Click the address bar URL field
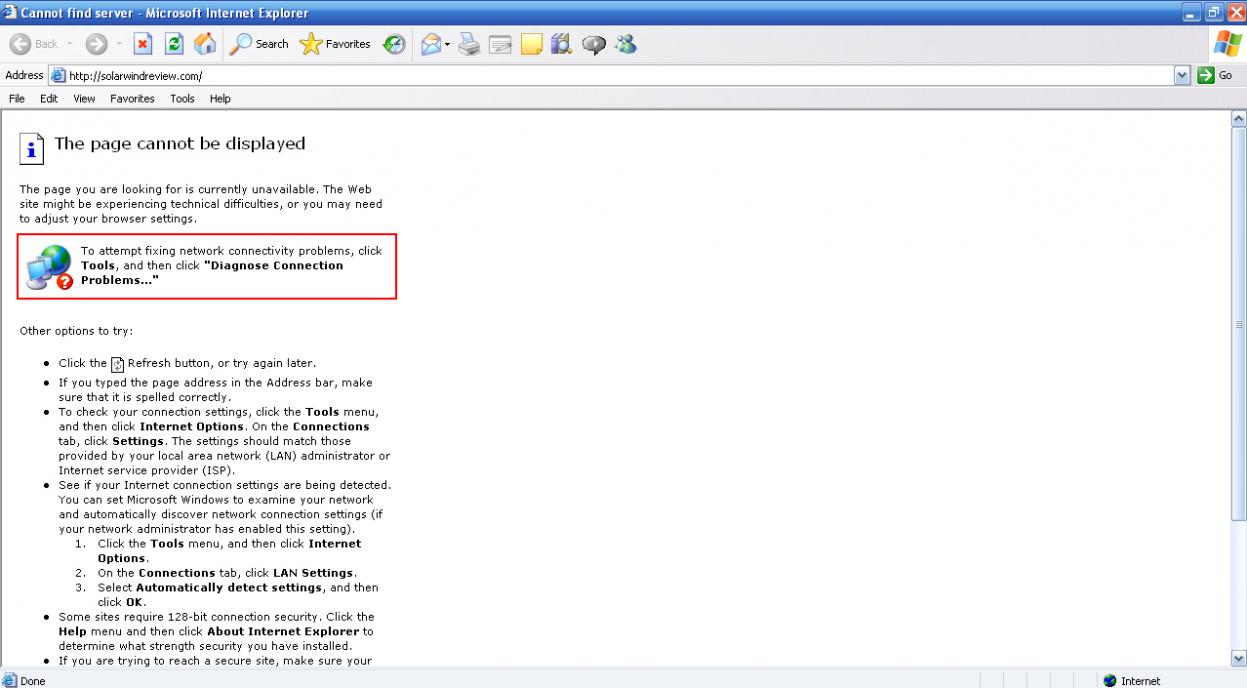Screen dimensions: 1247x688 (620, 75)
